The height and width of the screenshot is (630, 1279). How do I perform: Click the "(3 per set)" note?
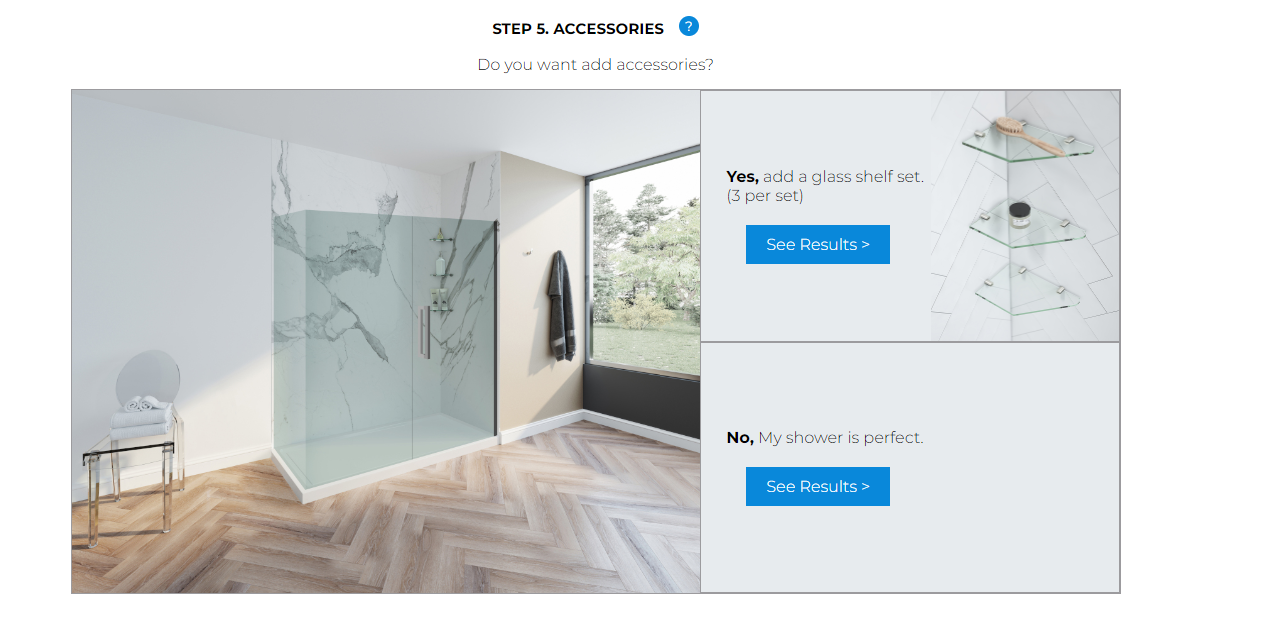point(765,196)
